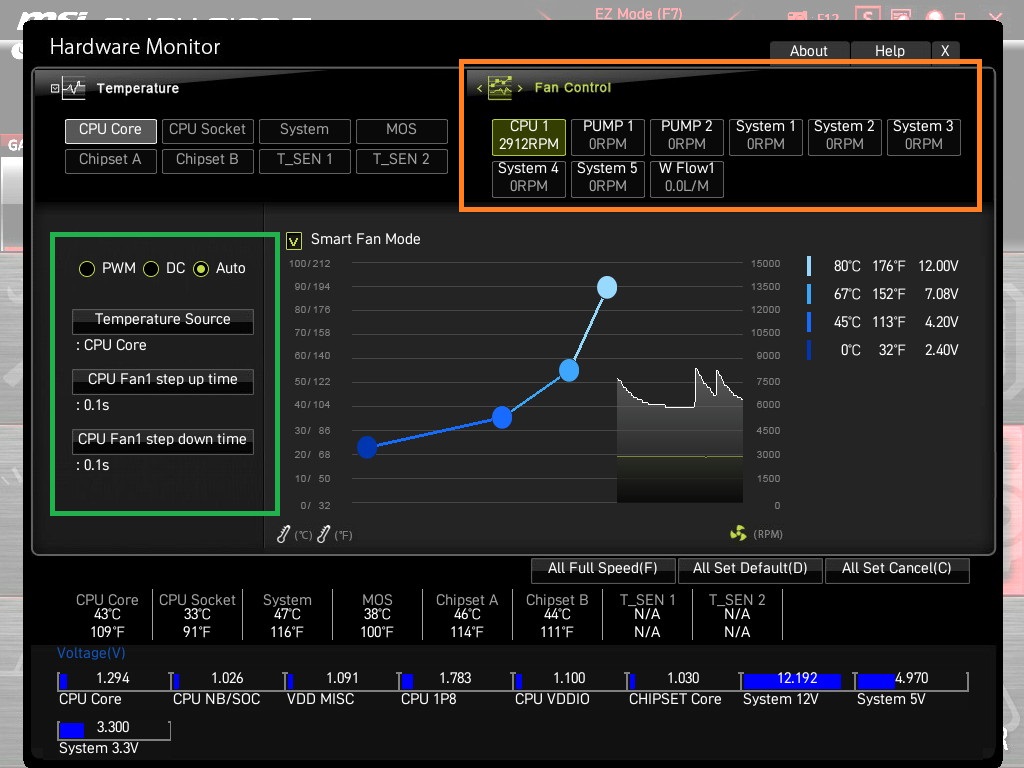Viewport: 1024px width, 768px height.
Task: Select CPU Socket temperature button
Action: point(208,130)
